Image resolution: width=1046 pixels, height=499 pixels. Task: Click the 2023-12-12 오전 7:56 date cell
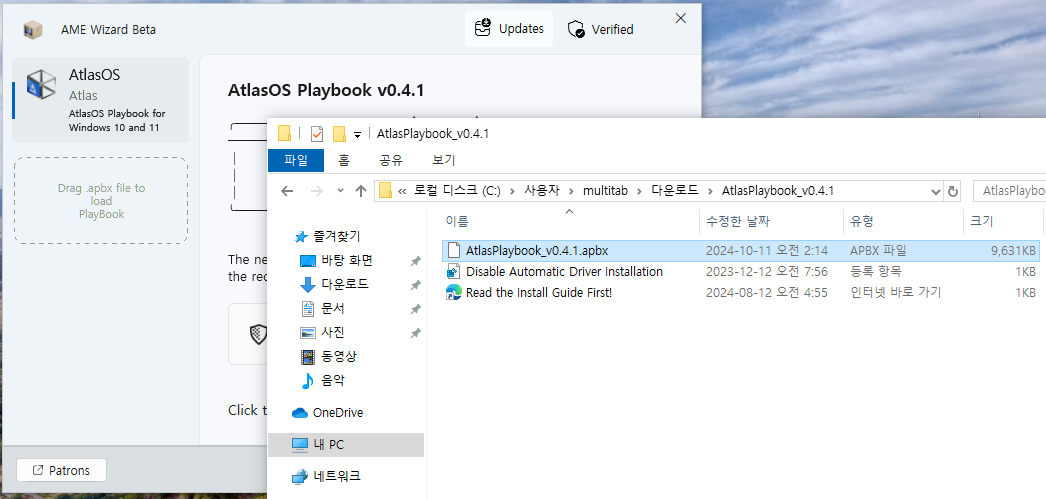[x=766, y=272]
